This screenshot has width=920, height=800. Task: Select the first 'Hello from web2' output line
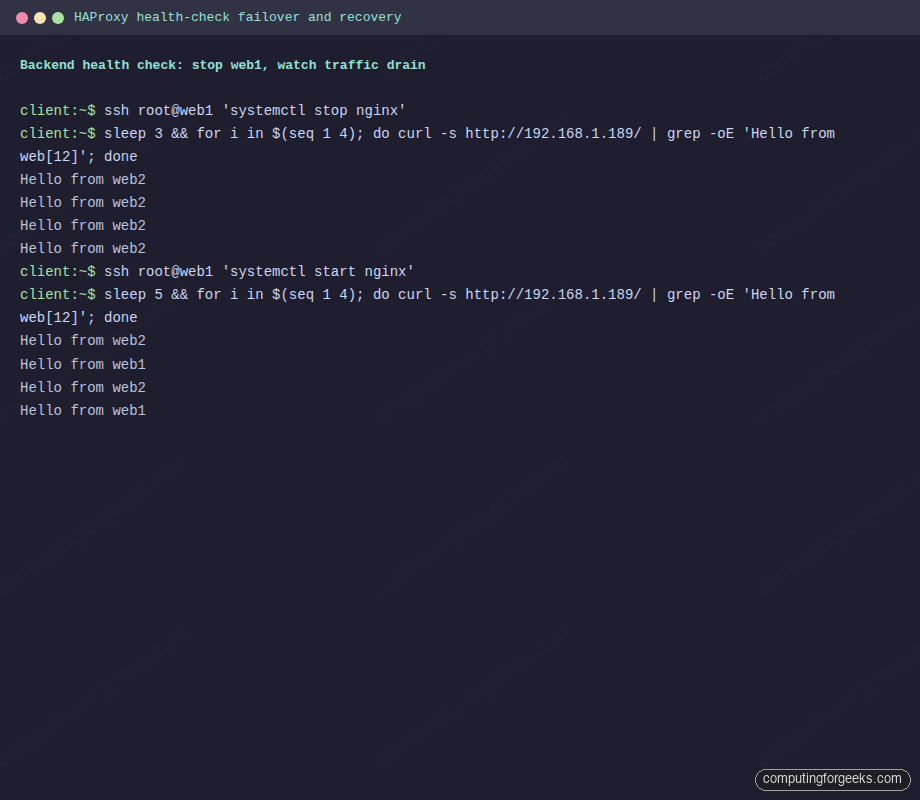point(82,179)
